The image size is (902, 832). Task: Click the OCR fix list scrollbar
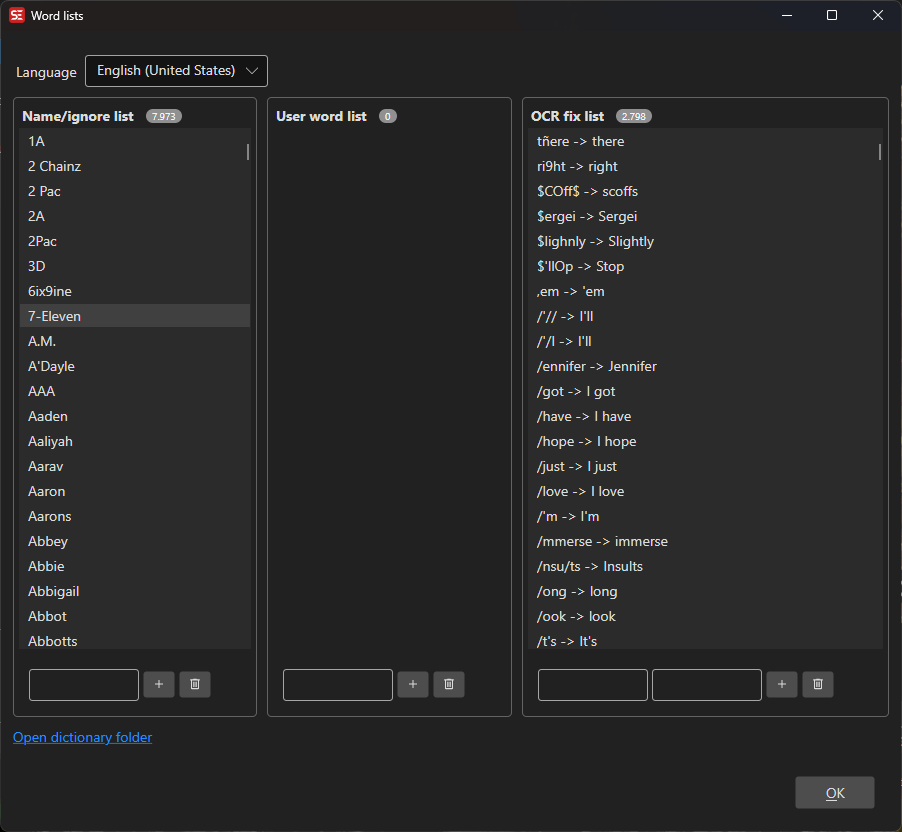(882, 151)
